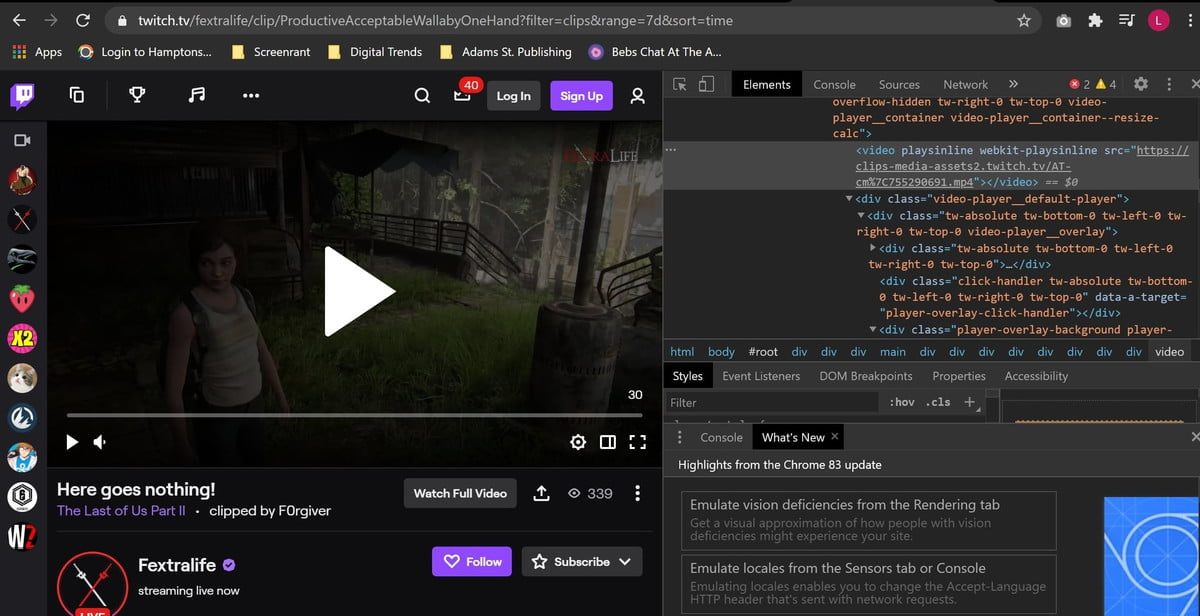Expand the video-player__default-player div node
1200x616 pixels.
(x=849, y=198)
